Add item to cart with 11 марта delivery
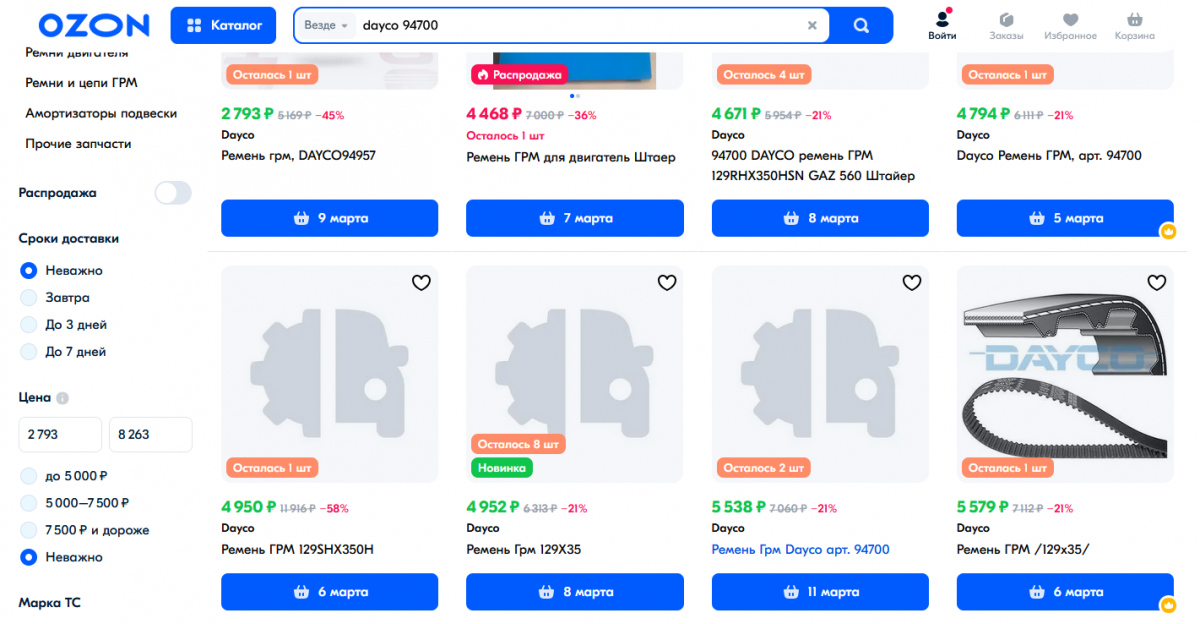The height and width of the screenshot is (624, 1200). (820, 592)
